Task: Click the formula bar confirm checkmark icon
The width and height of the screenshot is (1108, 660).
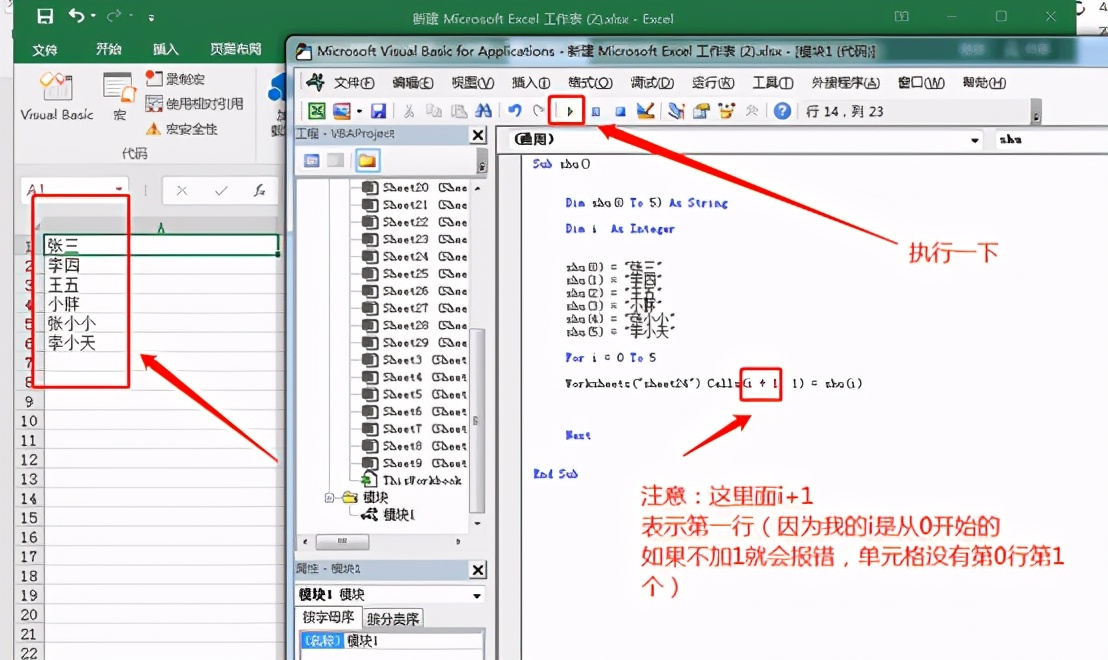Action: point(221,190)
